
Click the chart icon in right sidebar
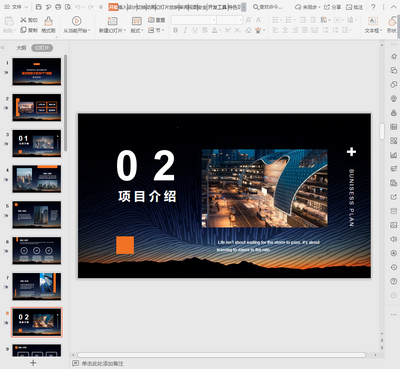[x=394, y=155]
